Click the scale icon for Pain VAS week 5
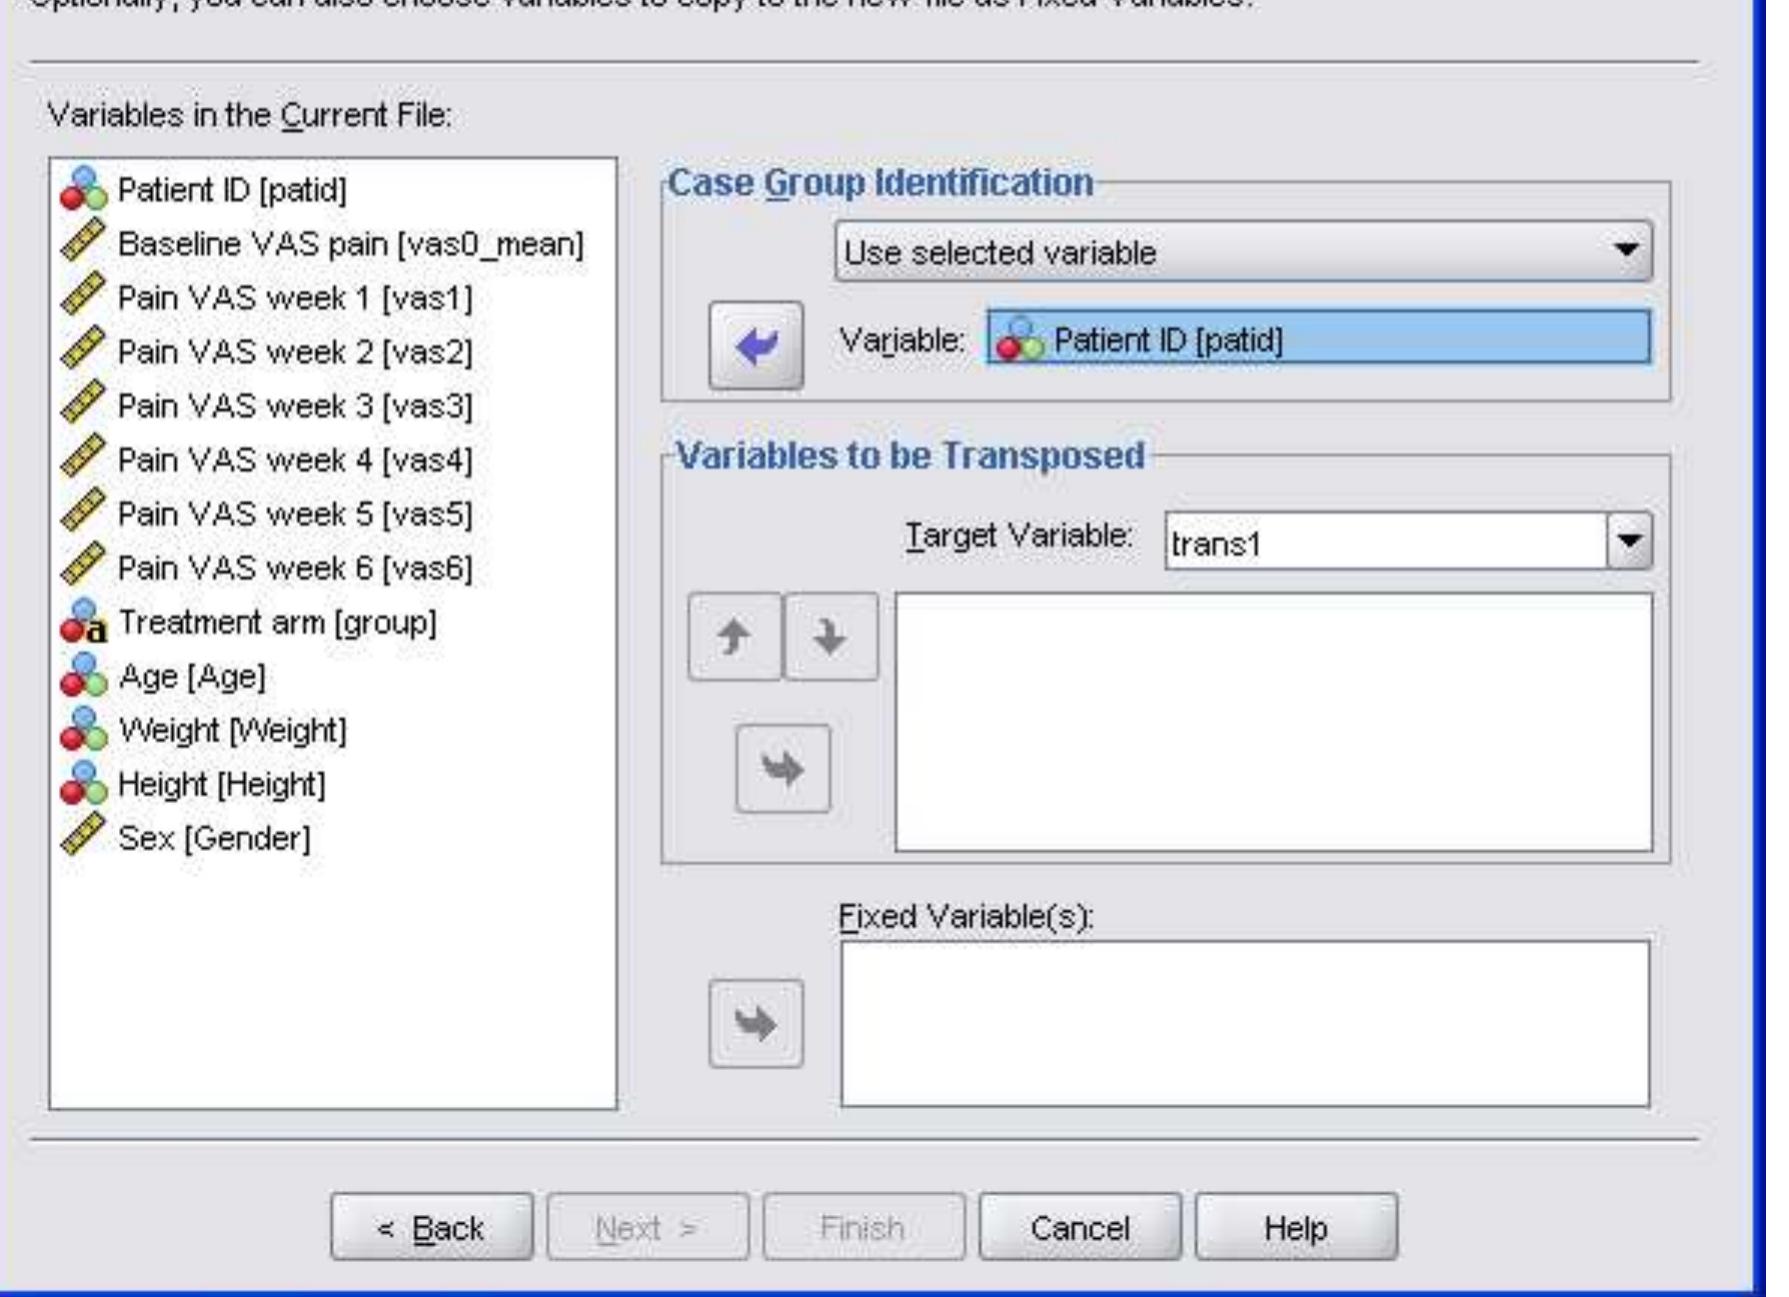Image resolution: width=1789 pixels, height=1297 pixels. pos(84,513)
